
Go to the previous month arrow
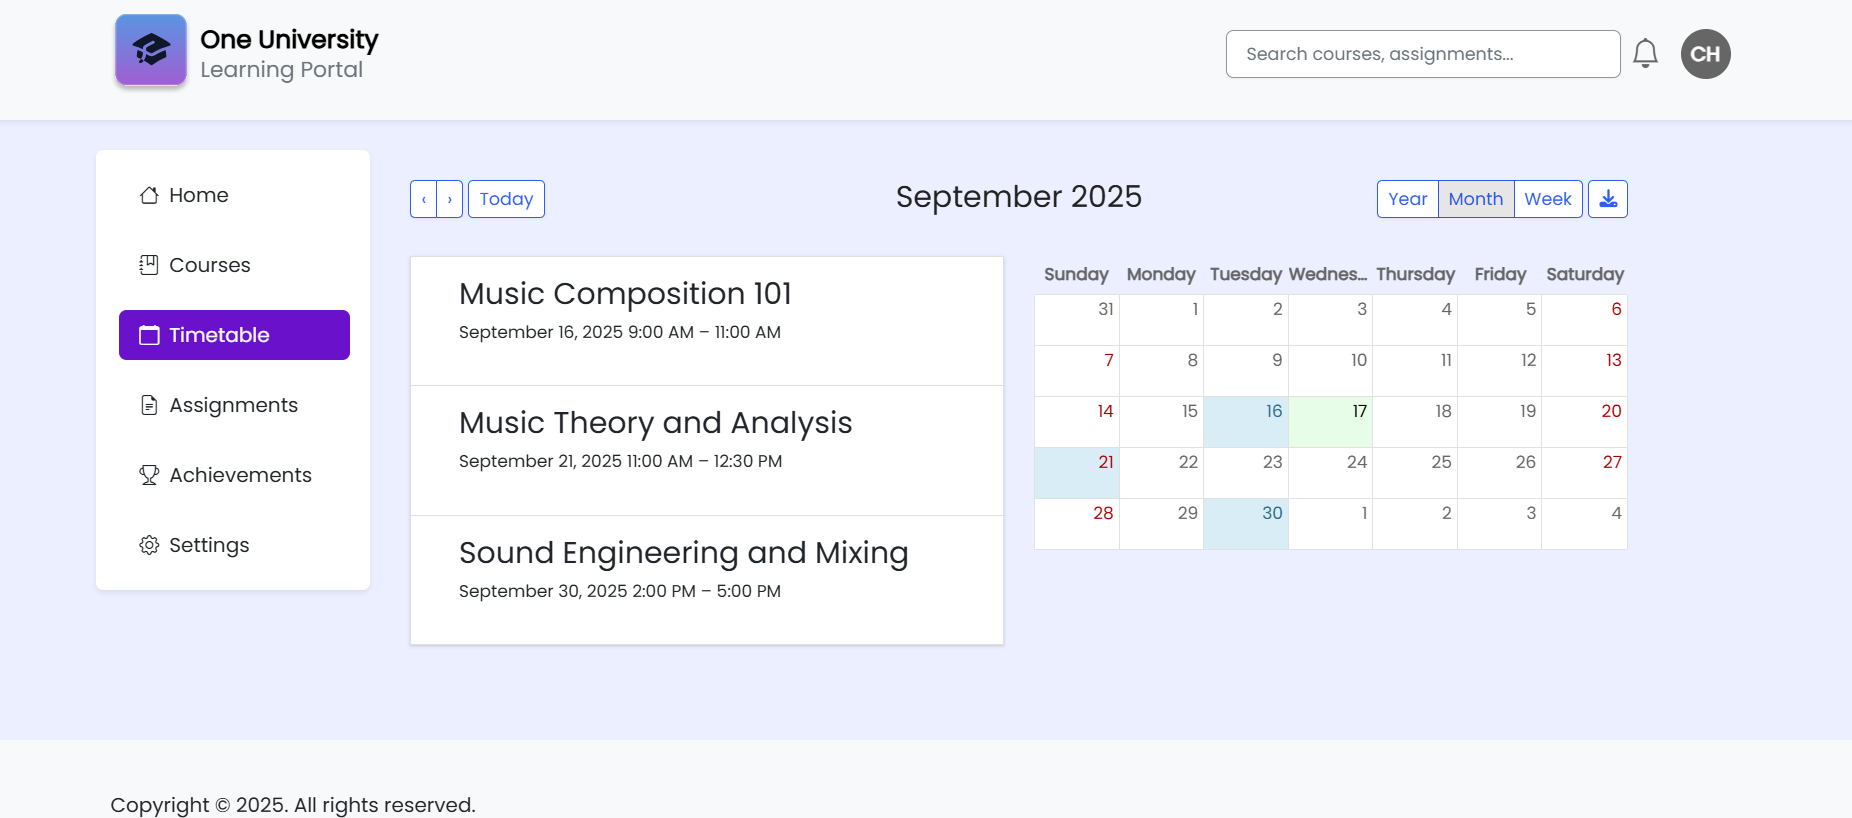424,199
